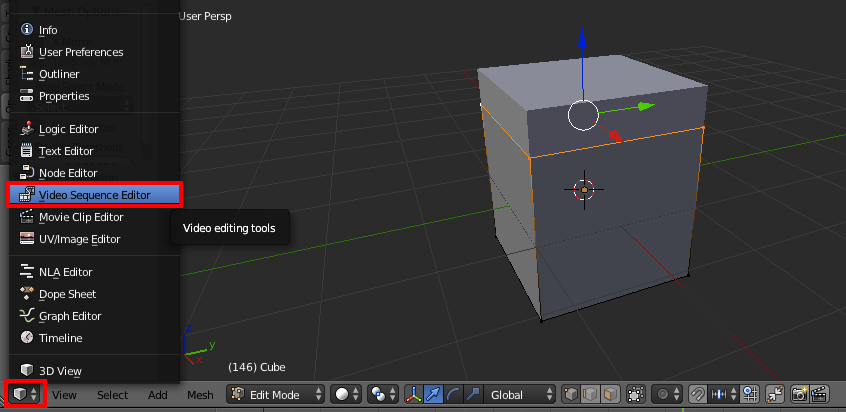Click the white manipulator center circle
This screenshot has height=412, width=846.
583,115
